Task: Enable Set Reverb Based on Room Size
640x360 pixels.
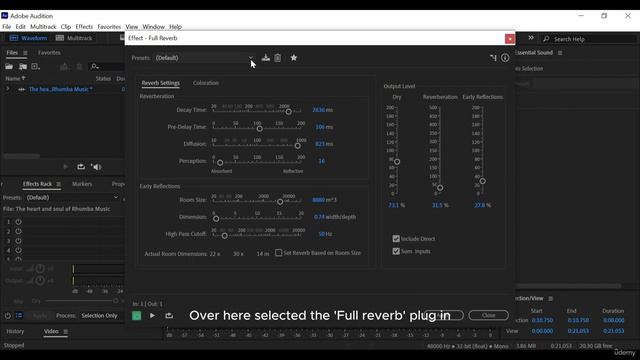Action: coord(278,253)
